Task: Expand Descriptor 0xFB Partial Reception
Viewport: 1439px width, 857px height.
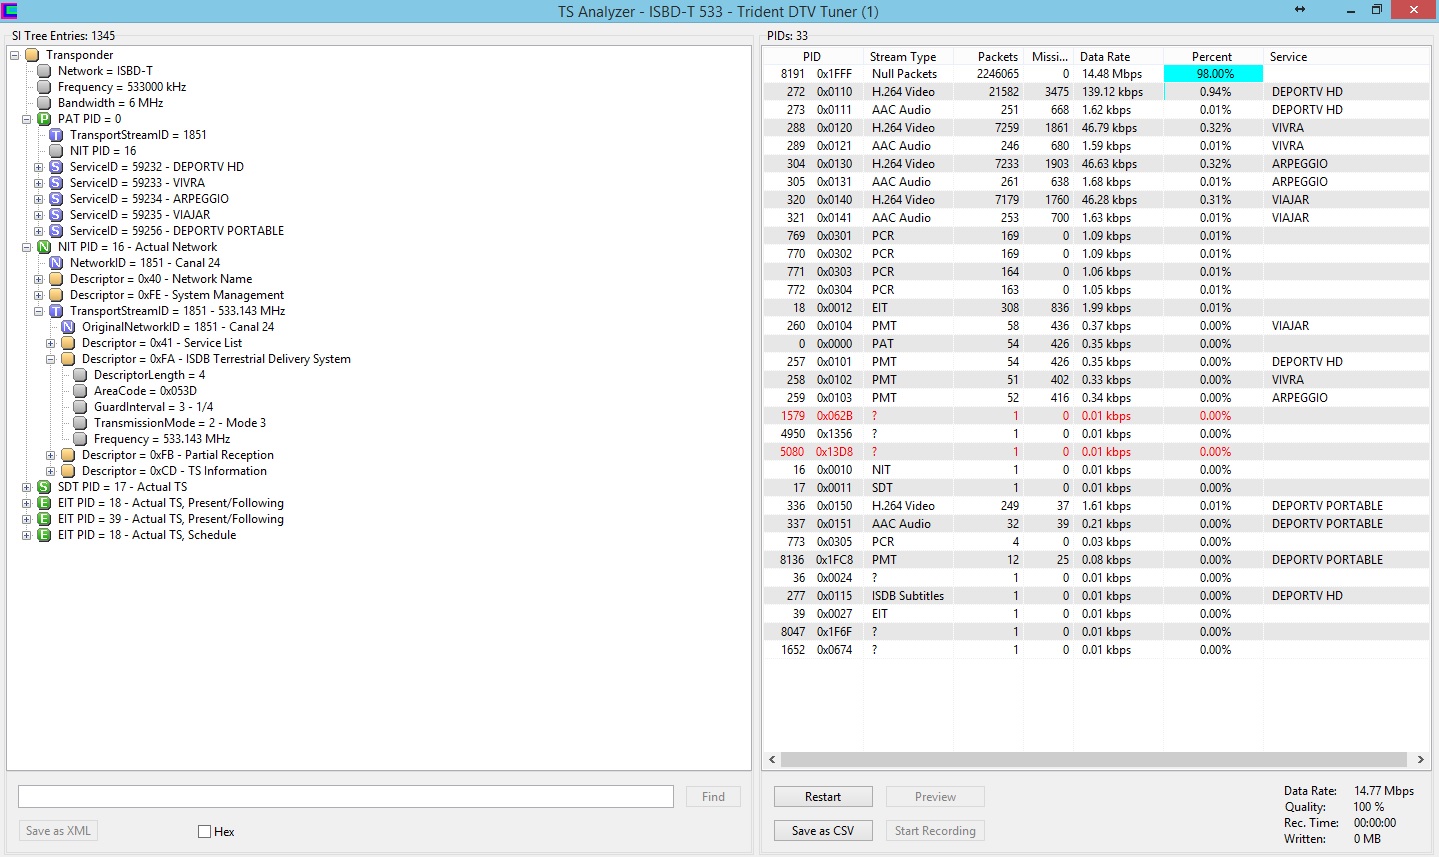Action: coord(50,455)
